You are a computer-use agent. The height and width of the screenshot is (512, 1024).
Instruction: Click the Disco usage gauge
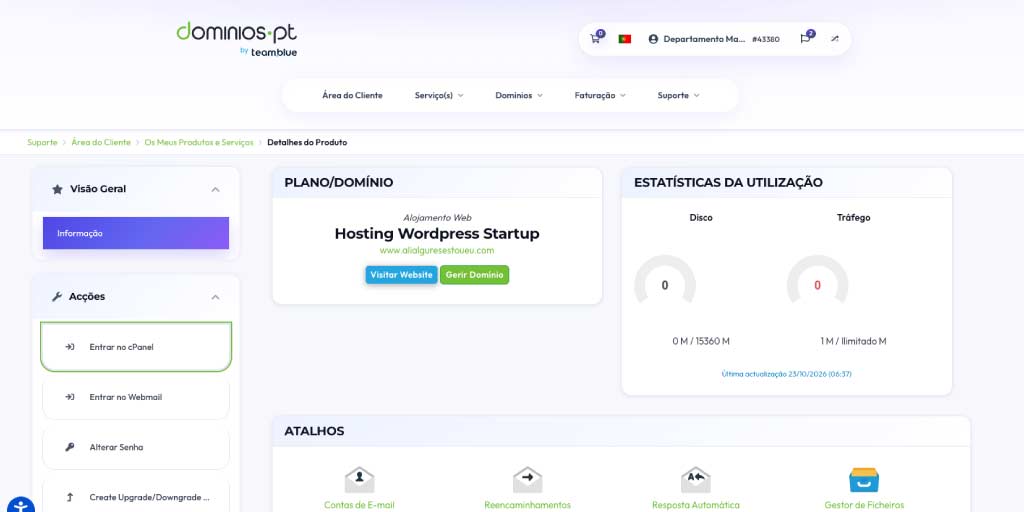665,281
